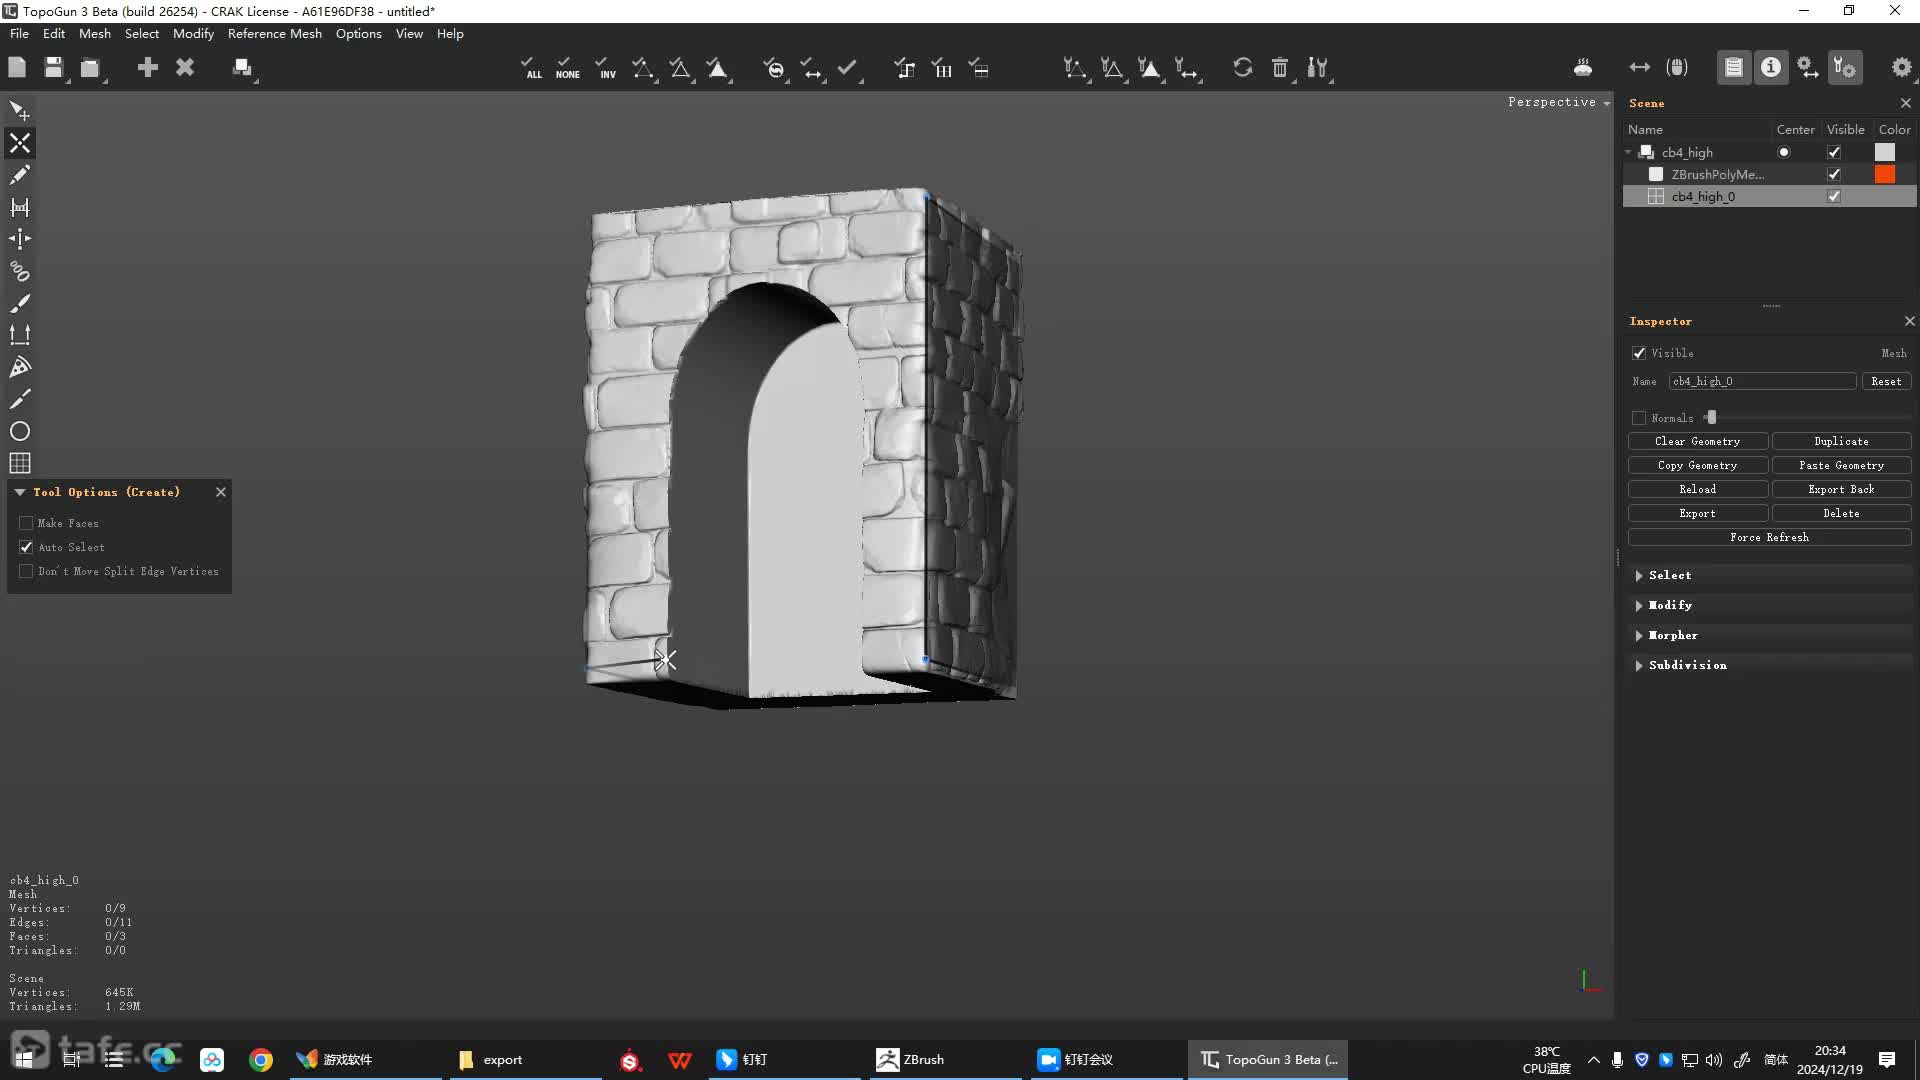This screenshot has height=1080, width=1920.
Task: Select the Bridge tool
Action: tap(20, 207)
